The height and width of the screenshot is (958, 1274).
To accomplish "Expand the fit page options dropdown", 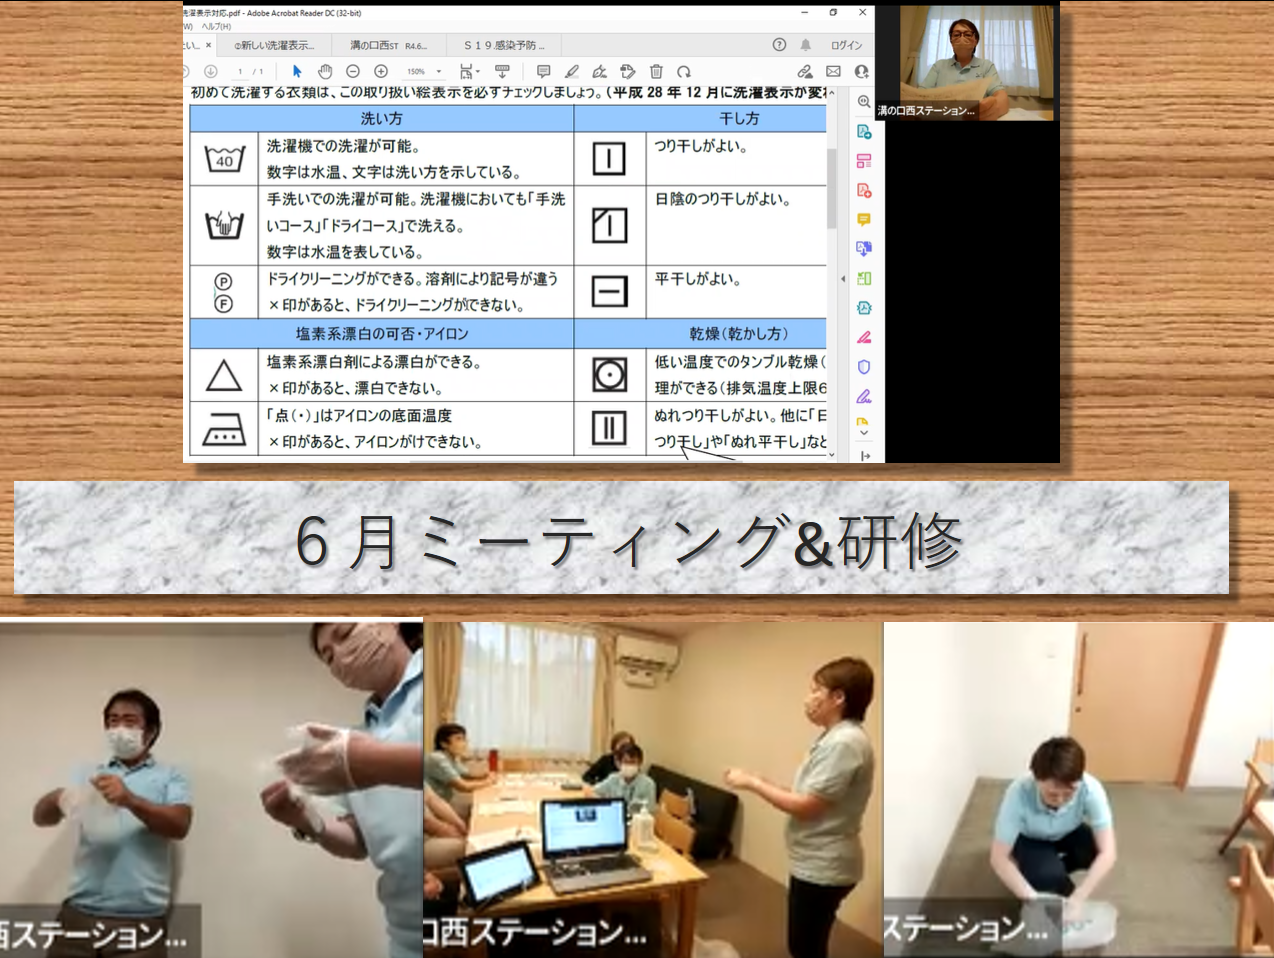I will tap(469, 71).
